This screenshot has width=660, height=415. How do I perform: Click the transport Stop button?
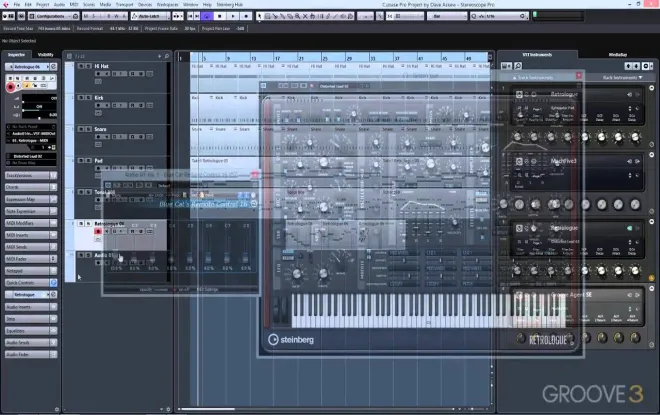coord(219,16)
